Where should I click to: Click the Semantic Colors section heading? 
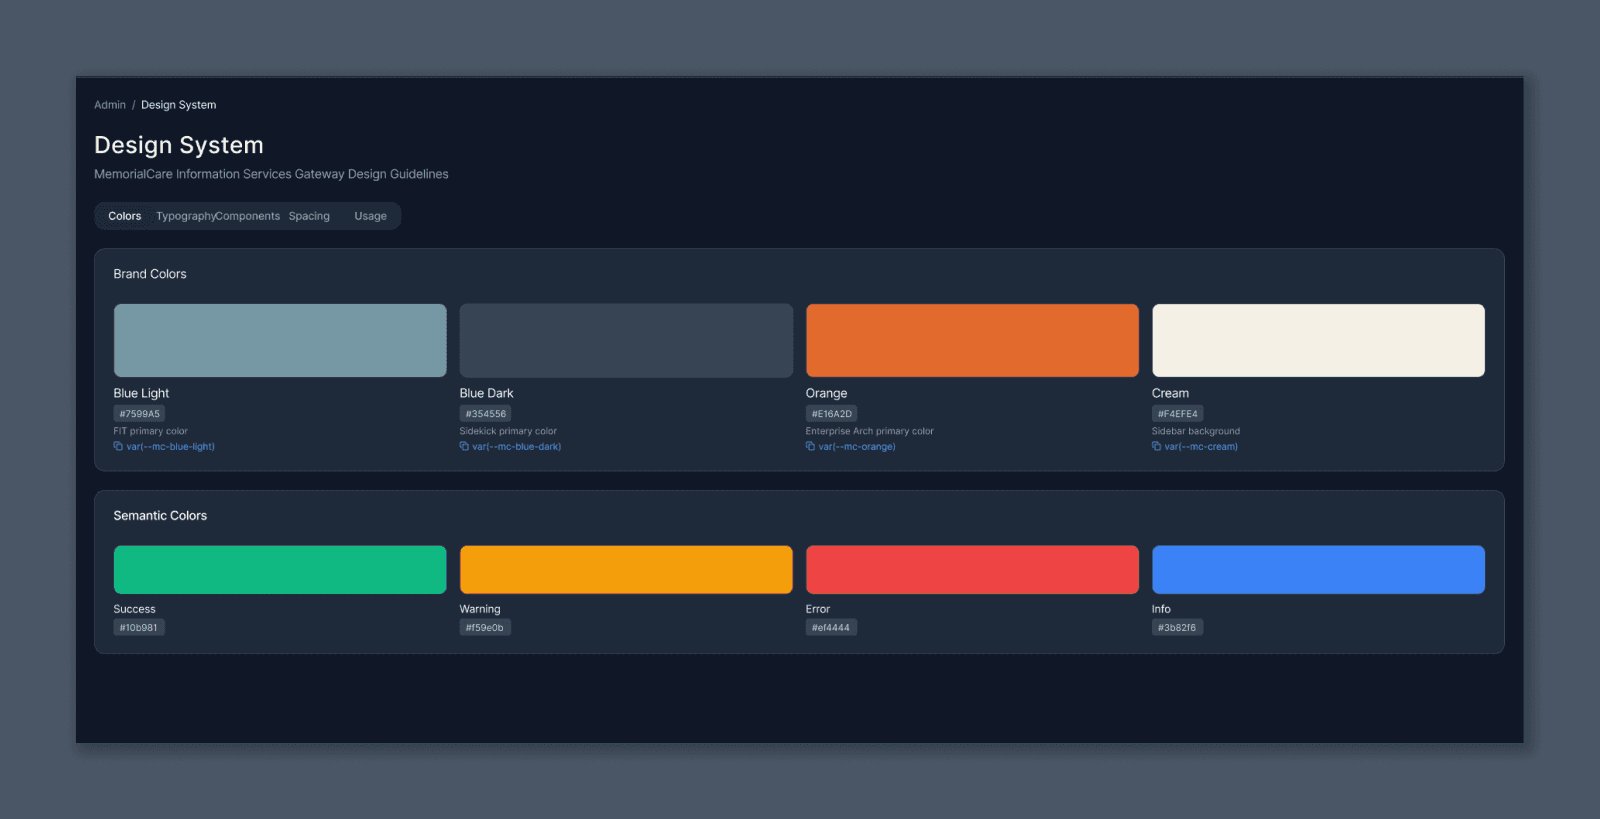(160, 516)
